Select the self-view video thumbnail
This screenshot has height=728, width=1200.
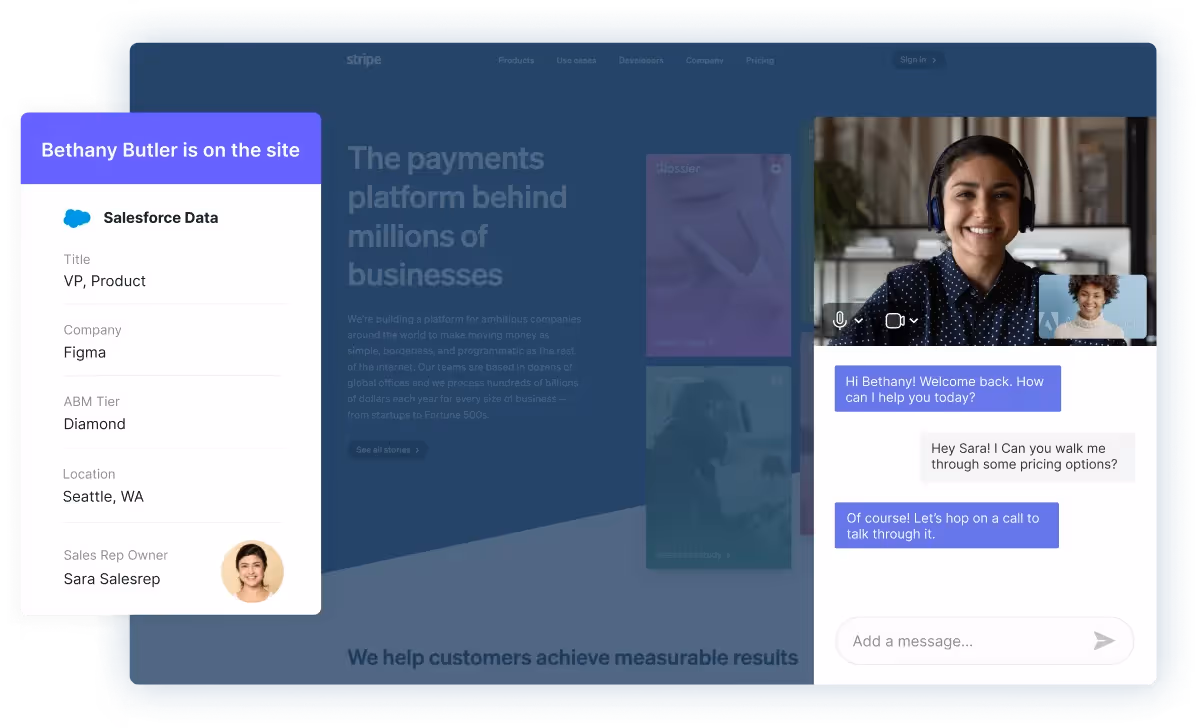pos(1093,307)
